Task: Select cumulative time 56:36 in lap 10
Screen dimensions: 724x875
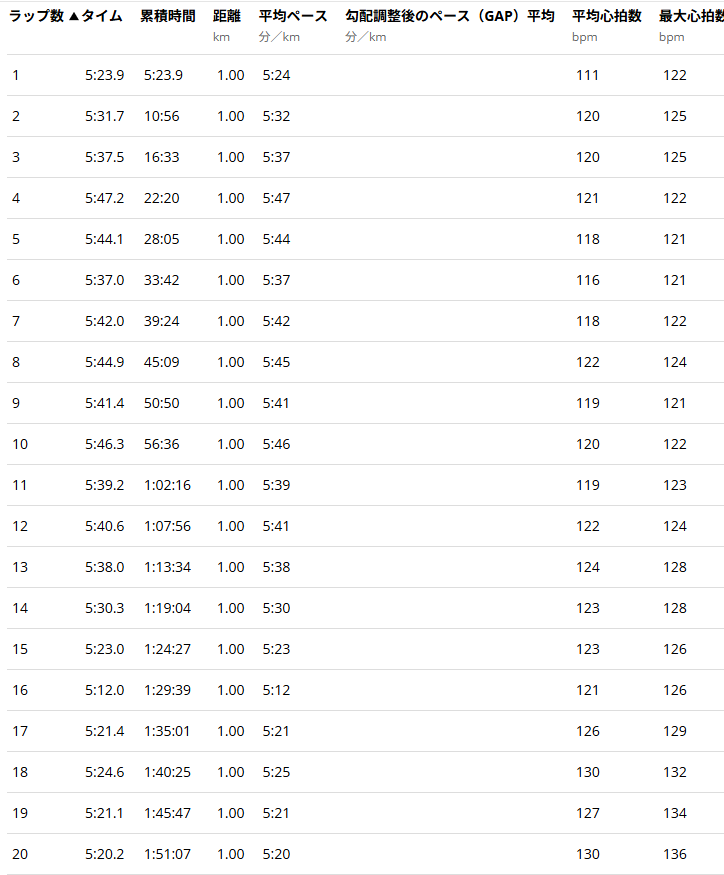Action: (x=162, y=444)
